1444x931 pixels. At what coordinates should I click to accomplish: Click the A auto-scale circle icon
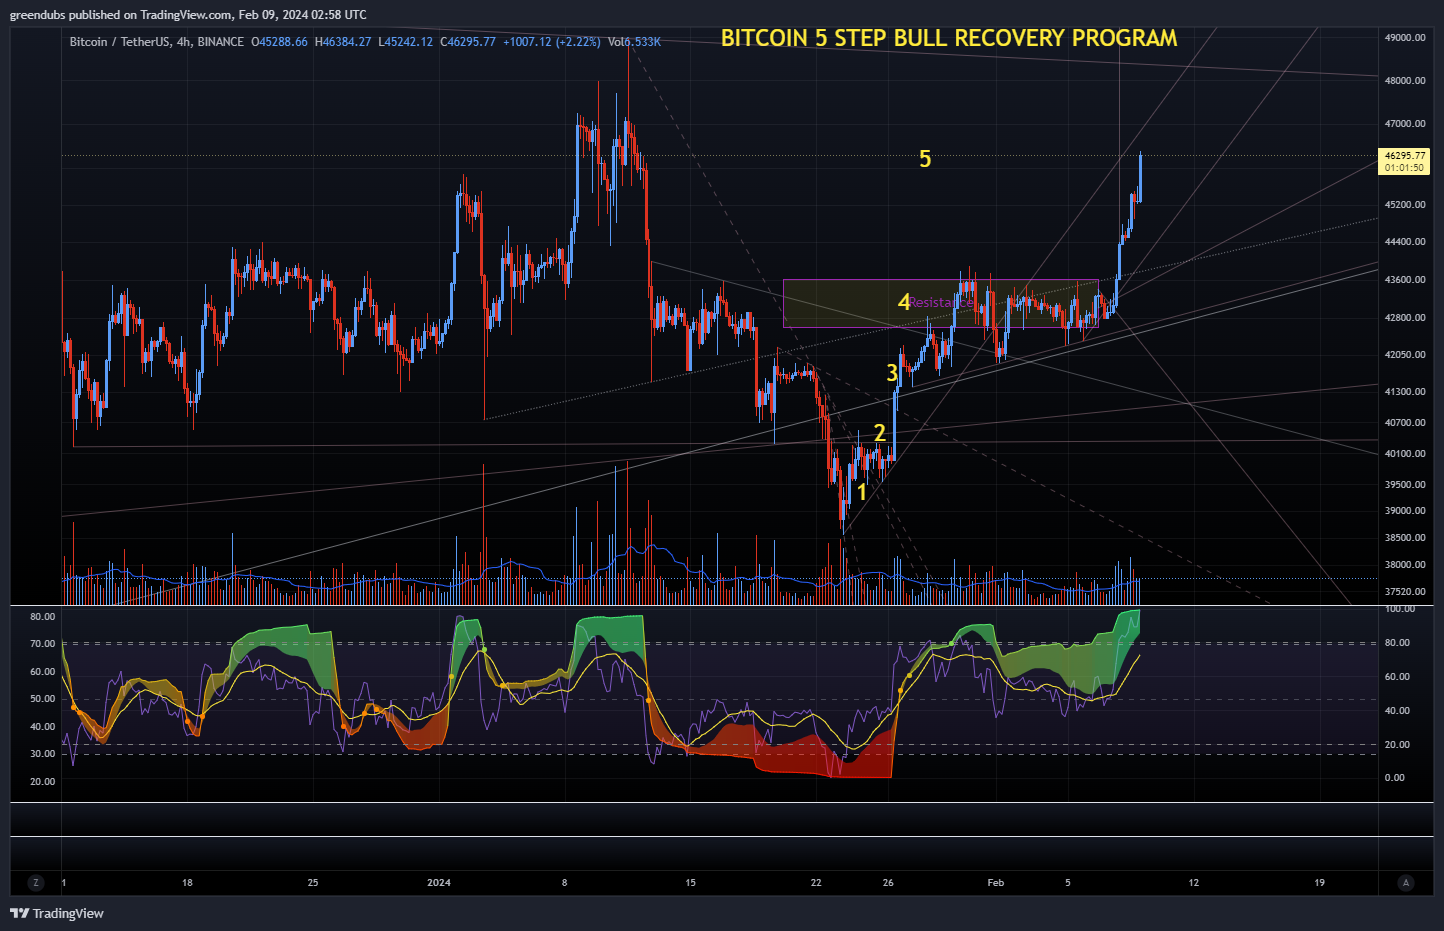[1406, 882]
